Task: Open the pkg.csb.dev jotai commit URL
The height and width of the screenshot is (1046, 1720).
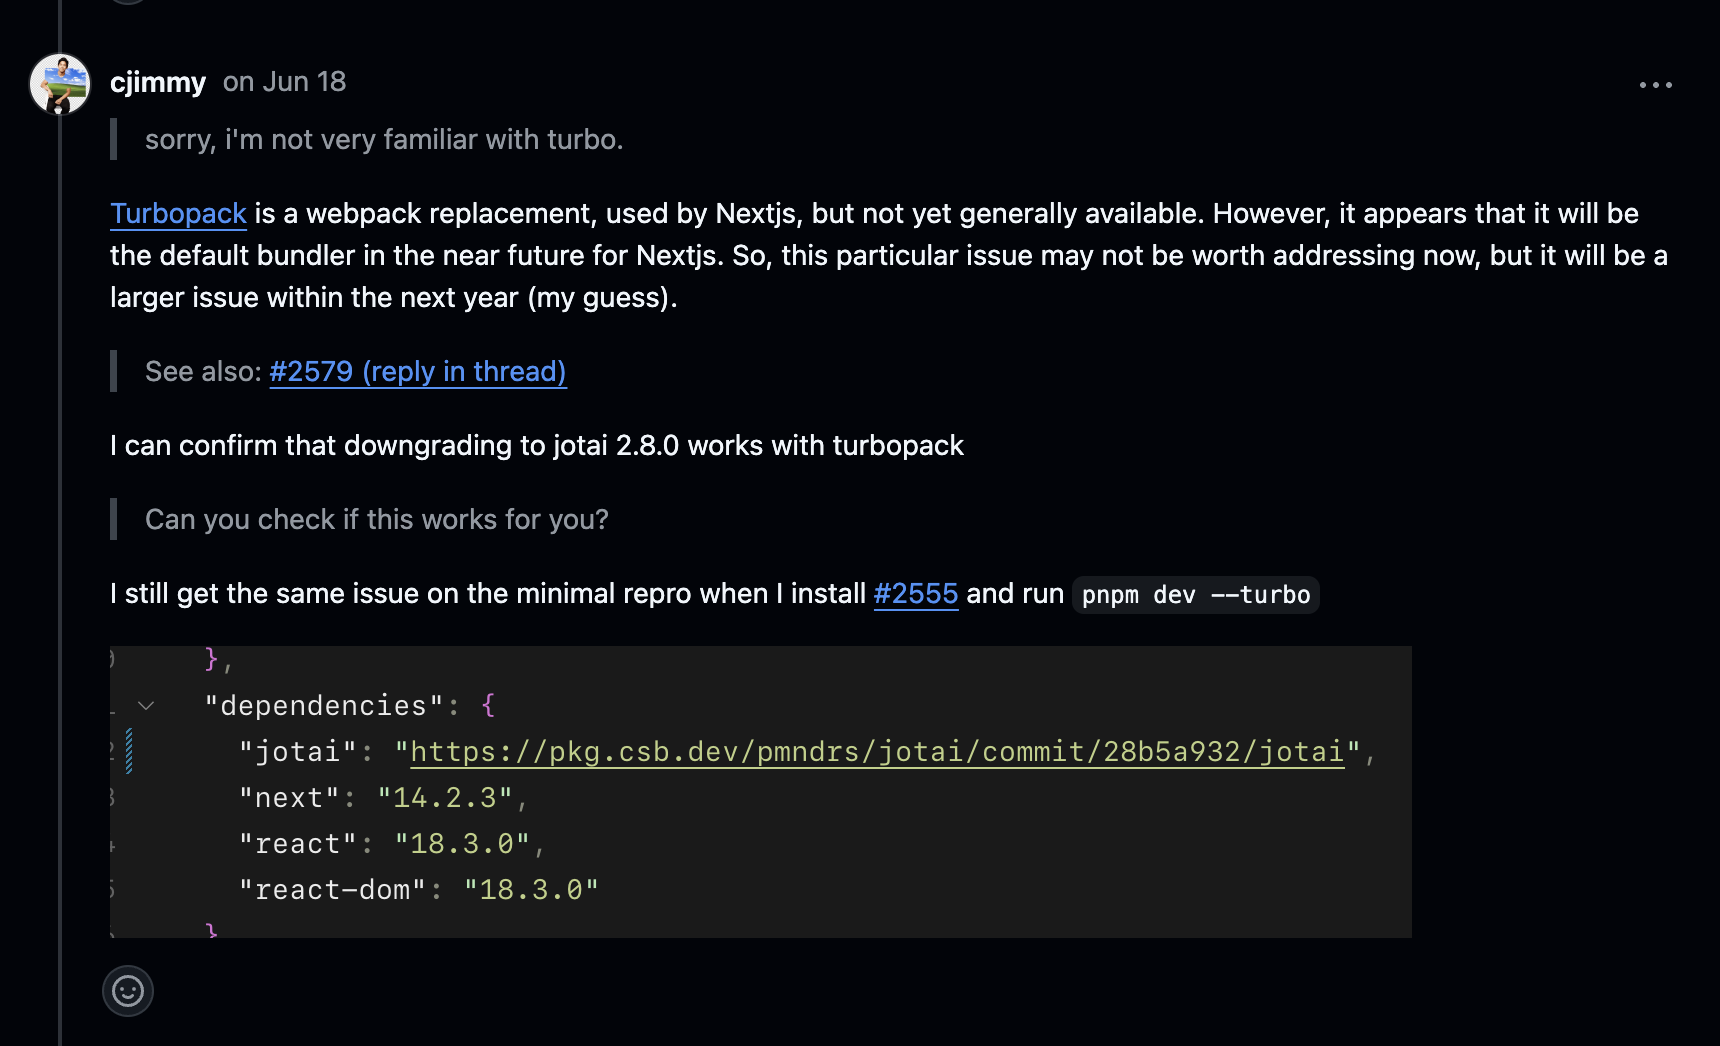Action: point(877,752)
